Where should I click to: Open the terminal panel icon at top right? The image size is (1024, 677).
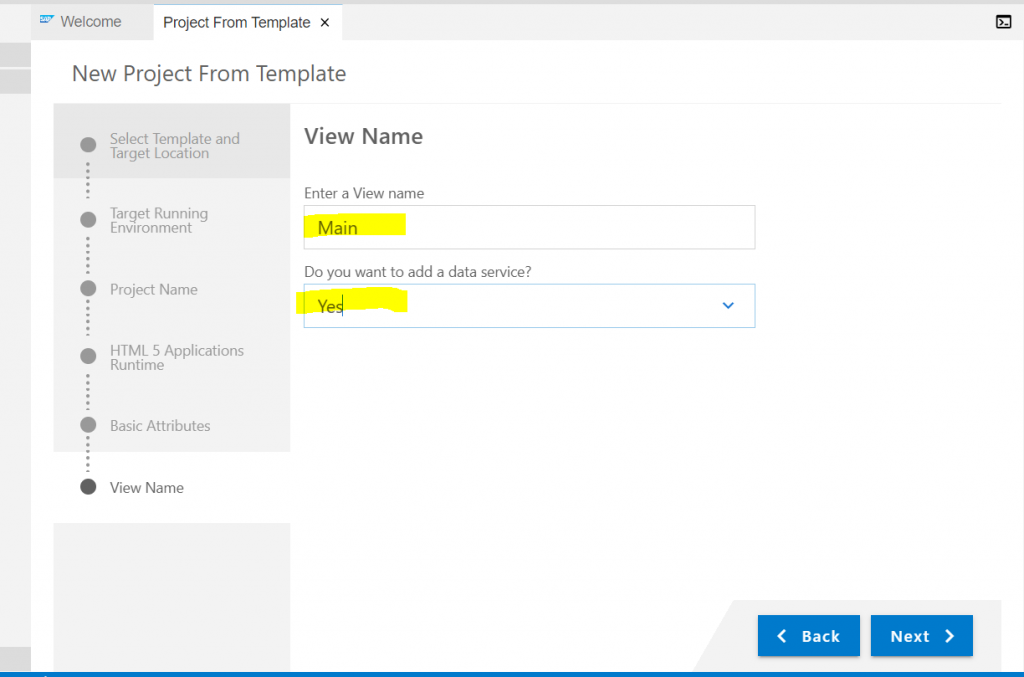1003,22
